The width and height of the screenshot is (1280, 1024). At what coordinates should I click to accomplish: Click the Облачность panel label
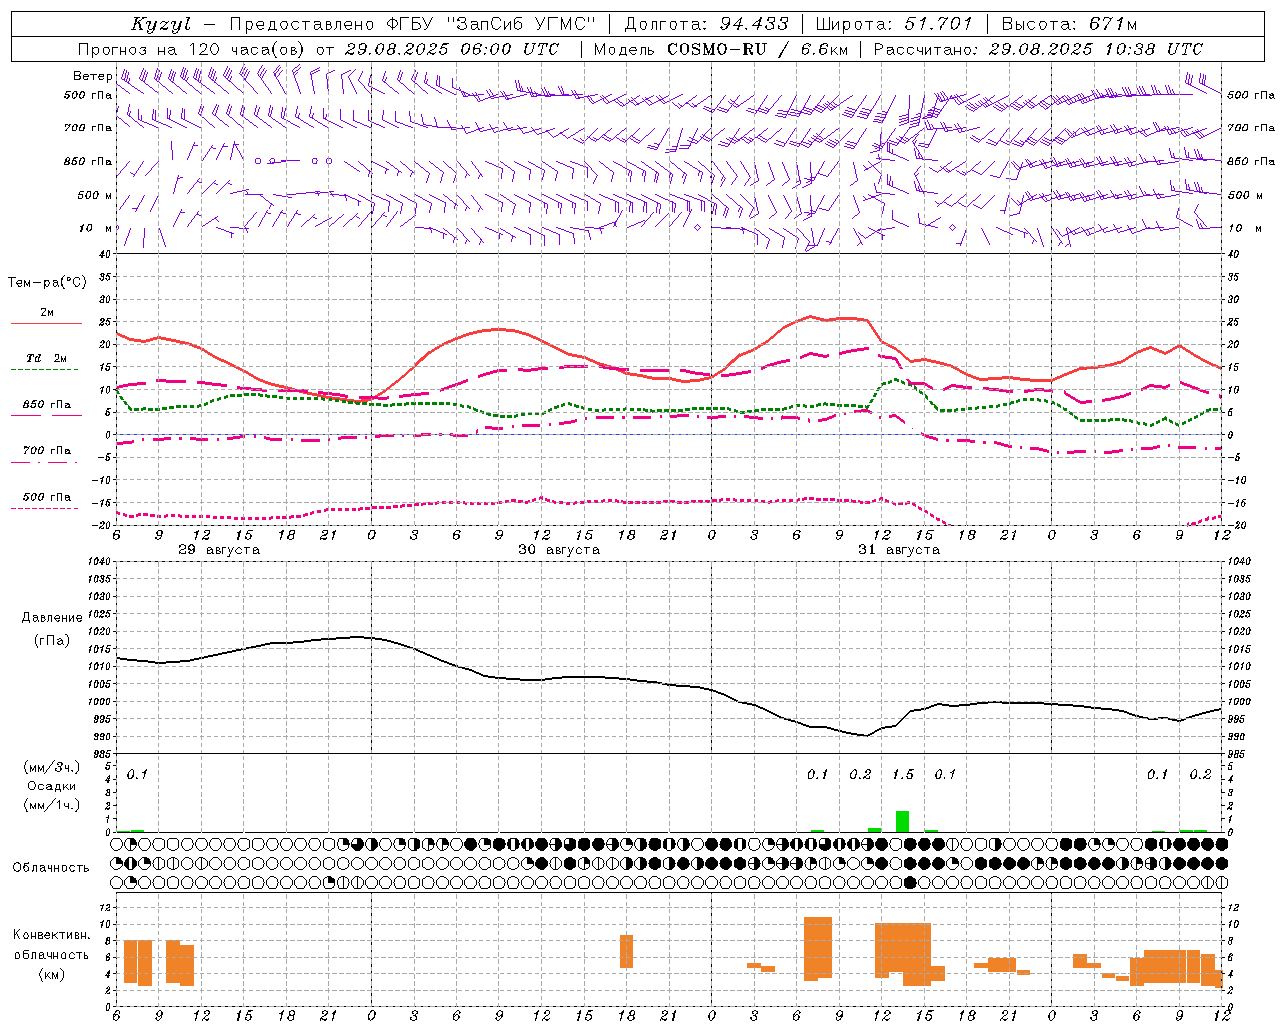[x=51, y=868]
